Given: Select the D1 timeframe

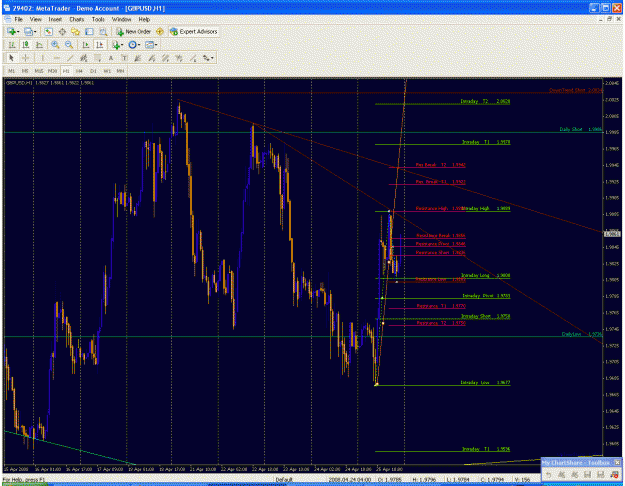Looking at the screenshot, I should click(x=93, y=71).
